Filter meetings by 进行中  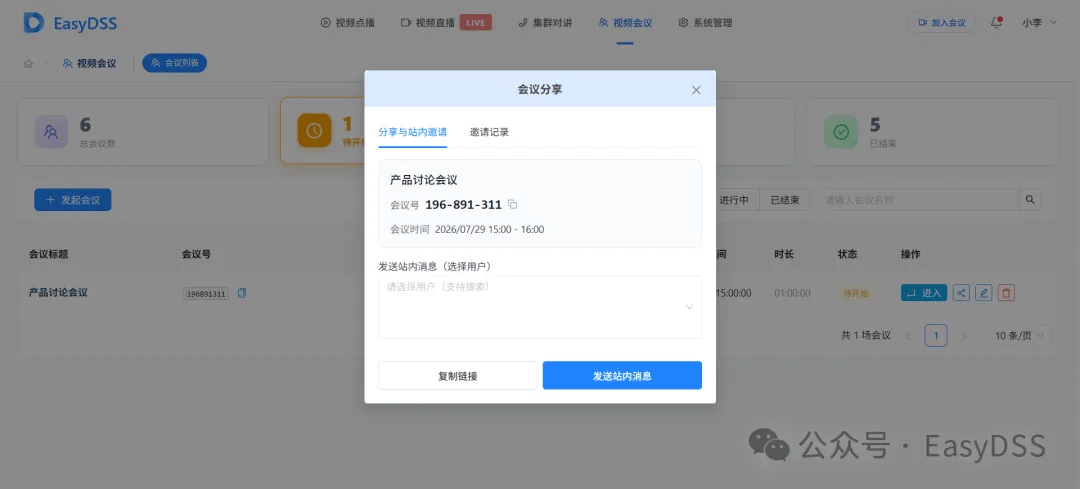(x=734, y=200)
